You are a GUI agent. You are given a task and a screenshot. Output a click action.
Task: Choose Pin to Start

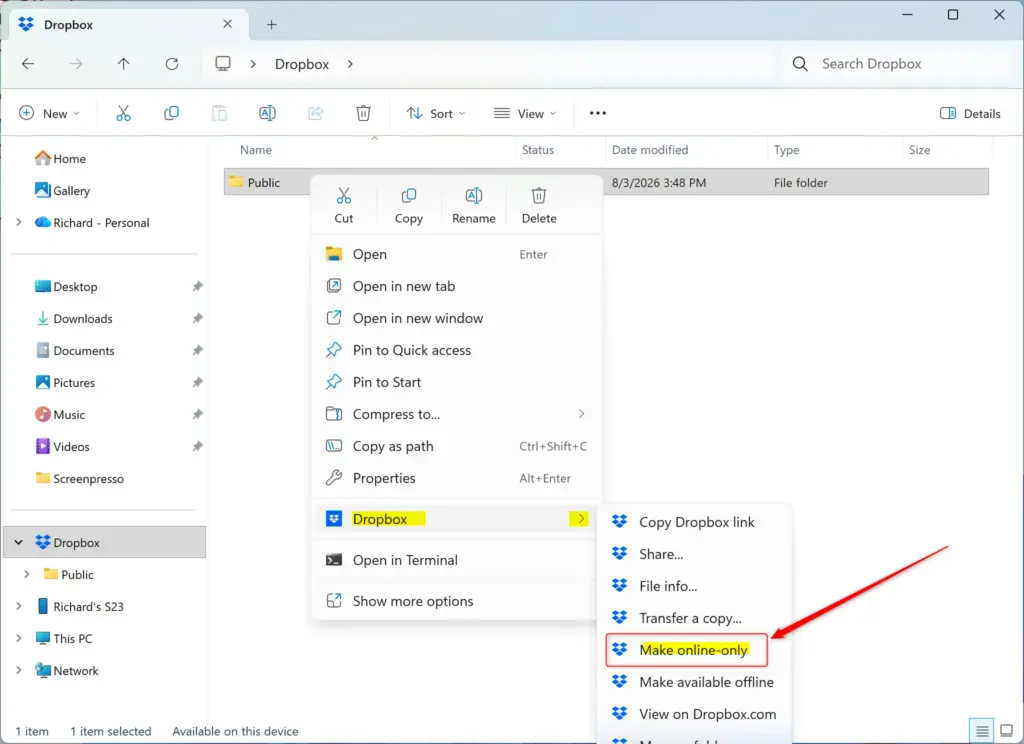(456, 382)
